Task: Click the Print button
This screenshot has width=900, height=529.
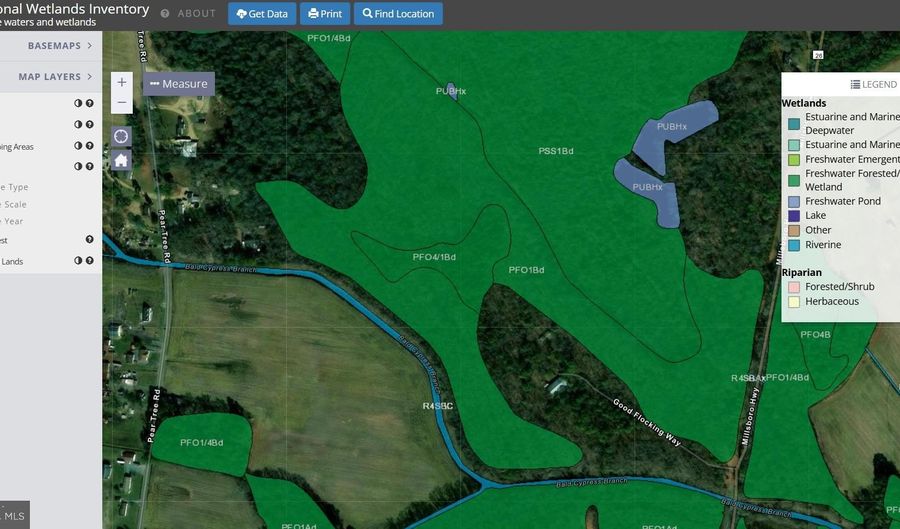Action: (x=324, y=14)
